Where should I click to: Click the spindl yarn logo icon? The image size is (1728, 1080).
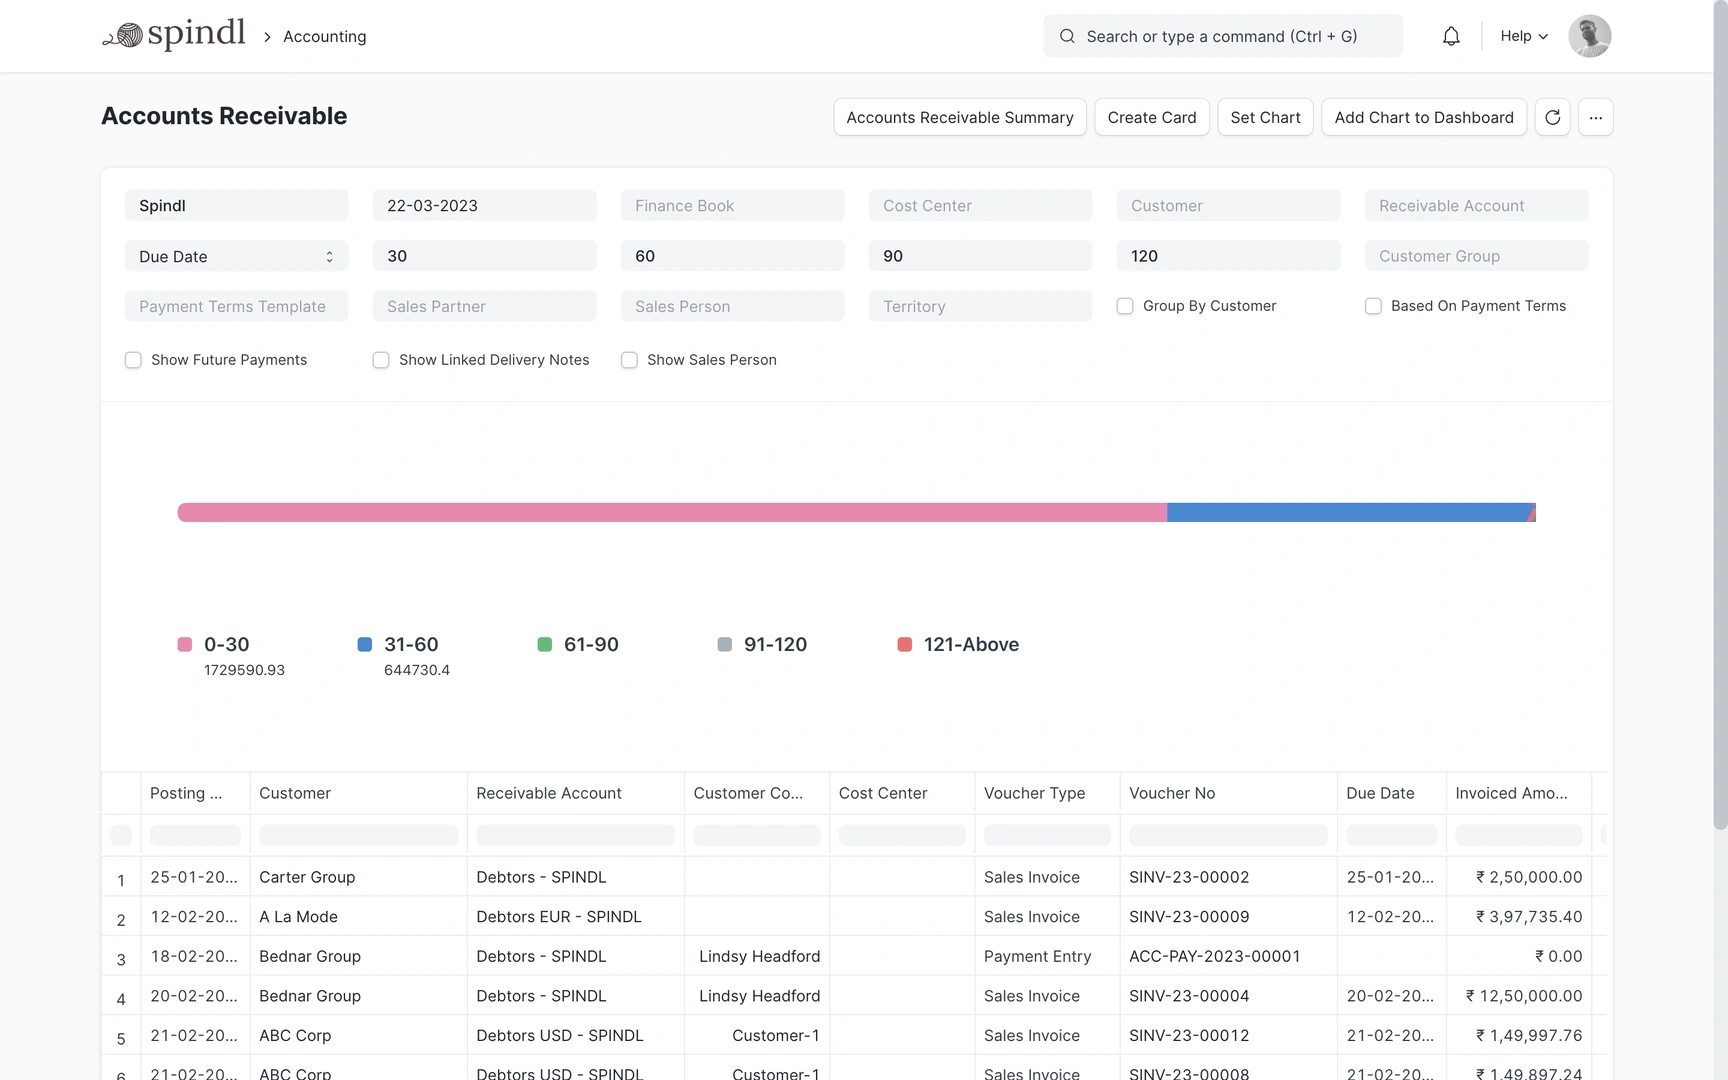point(124,36)
